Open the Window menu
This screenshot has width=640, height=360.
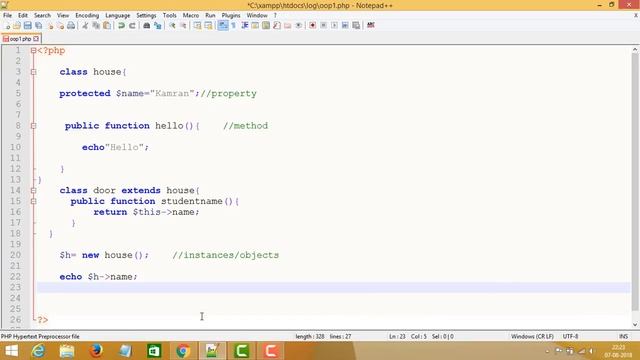pos(257,15)
